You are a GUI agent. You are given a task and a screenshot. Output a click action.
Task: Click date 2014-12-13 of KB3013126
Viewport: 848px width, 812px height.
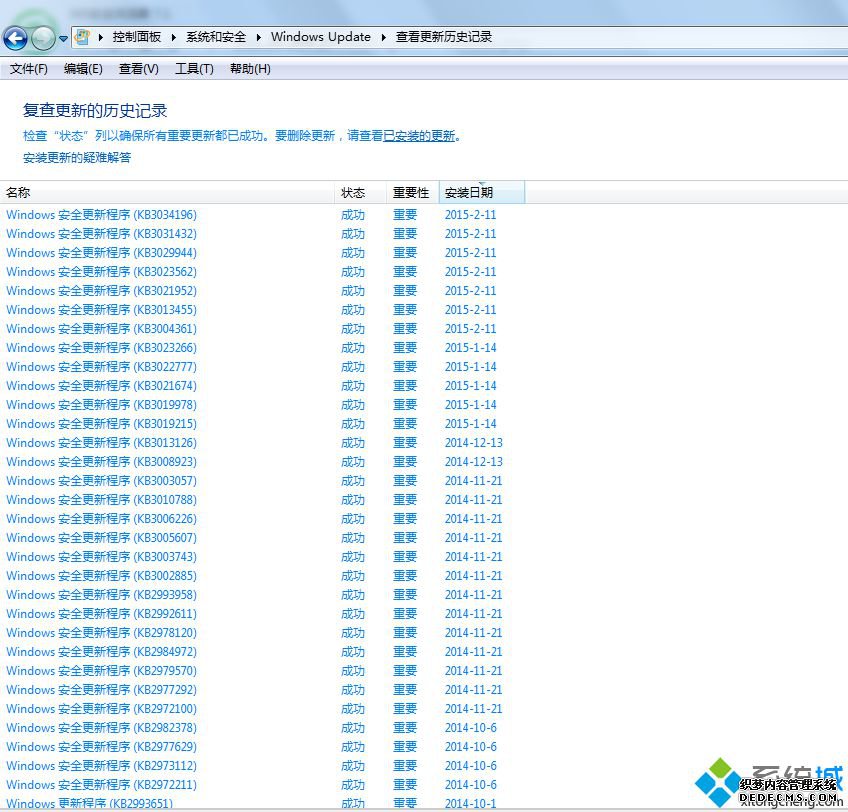tap(473, 443)
